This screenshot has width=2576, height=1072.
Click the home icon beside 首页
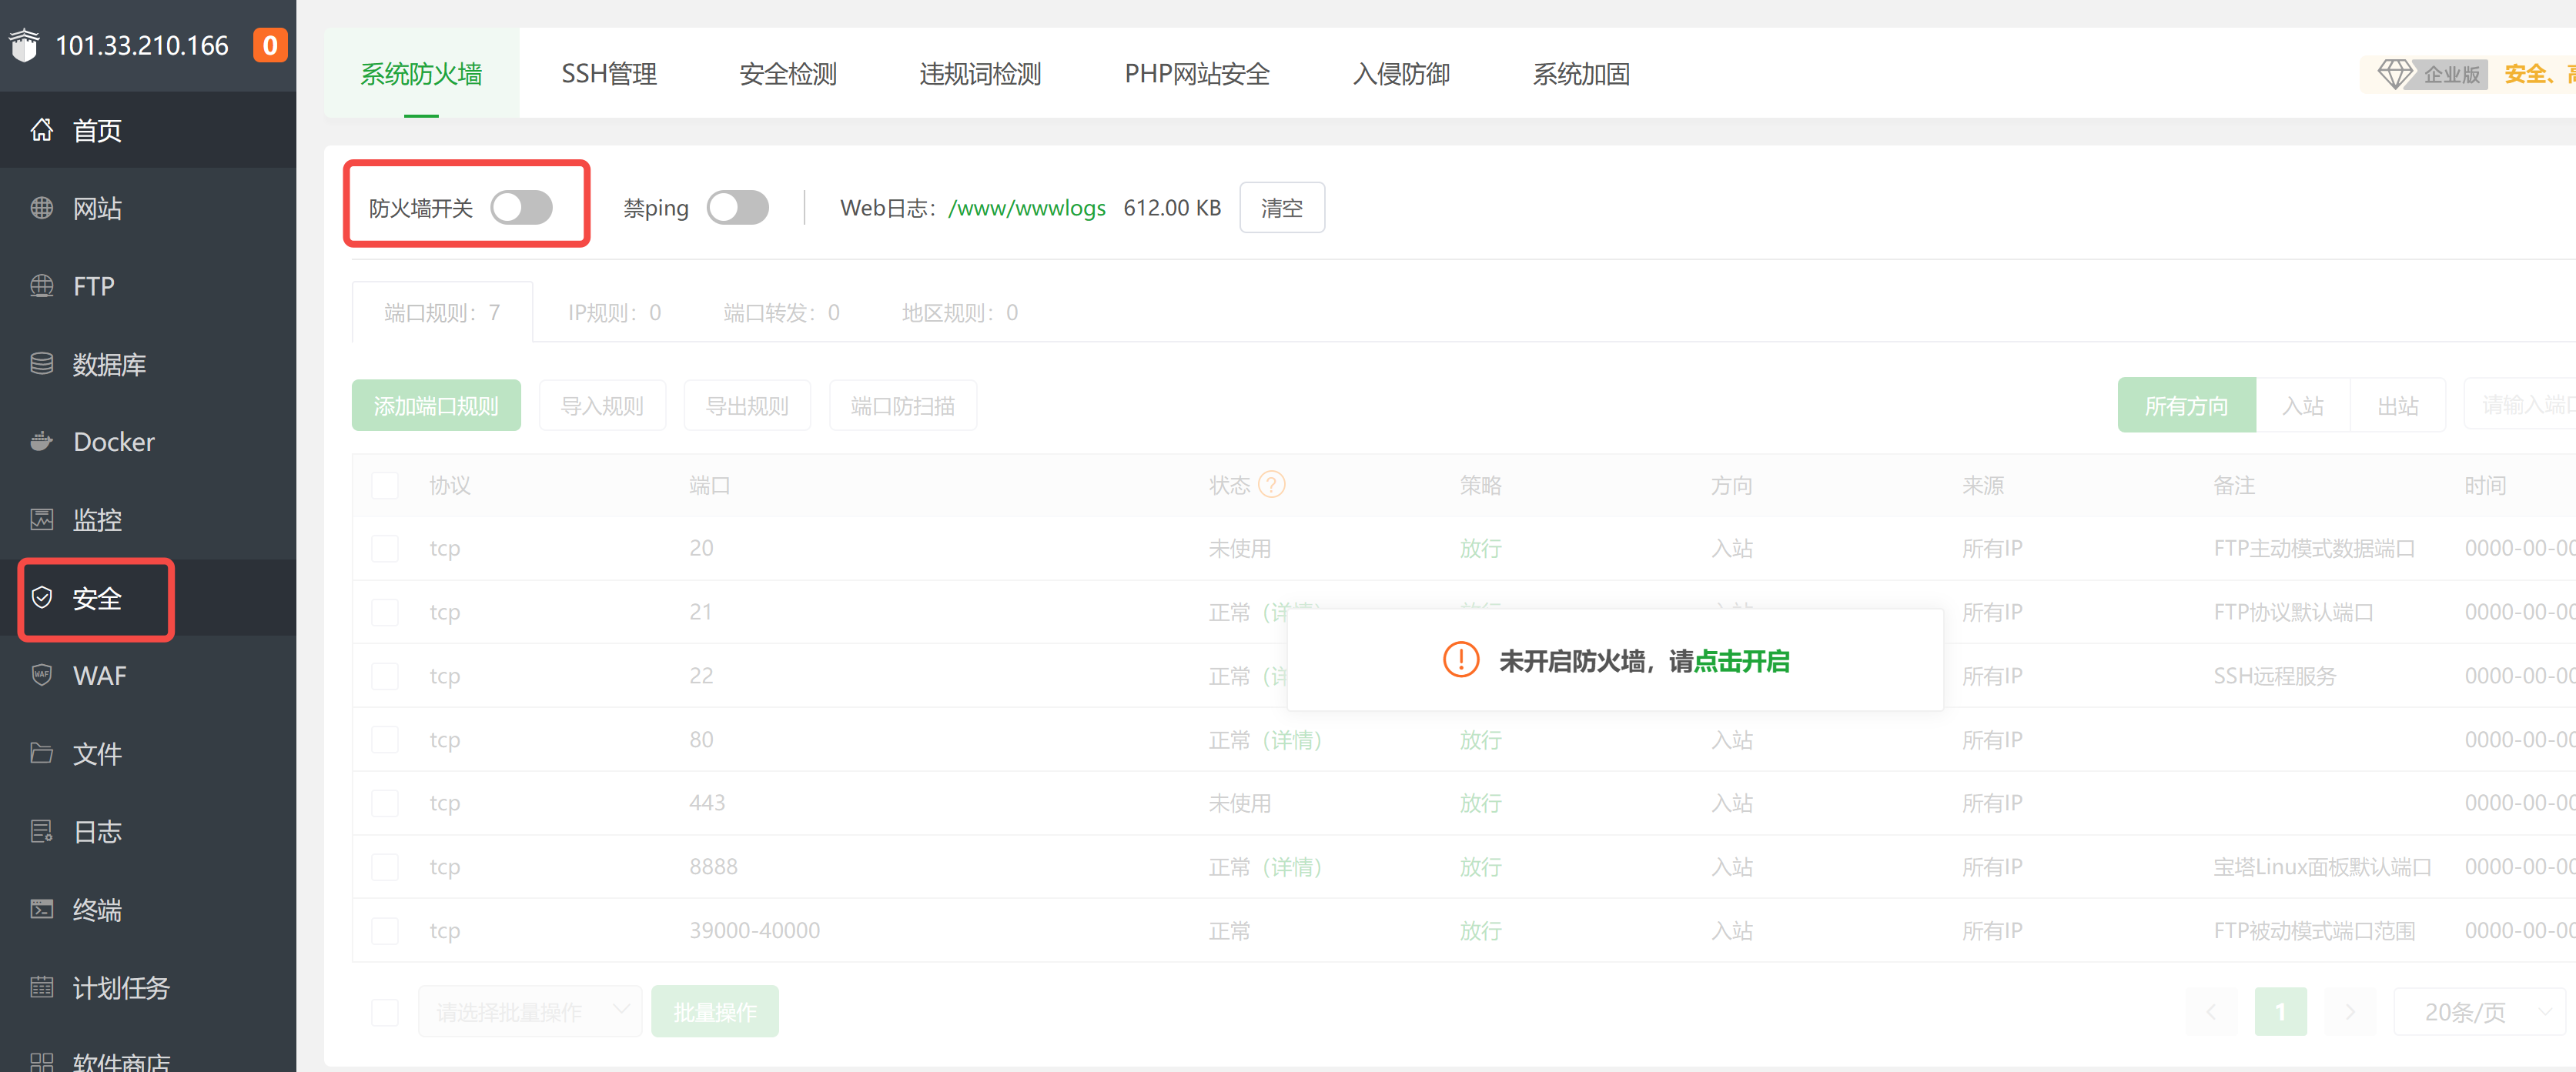click(41, 130)
